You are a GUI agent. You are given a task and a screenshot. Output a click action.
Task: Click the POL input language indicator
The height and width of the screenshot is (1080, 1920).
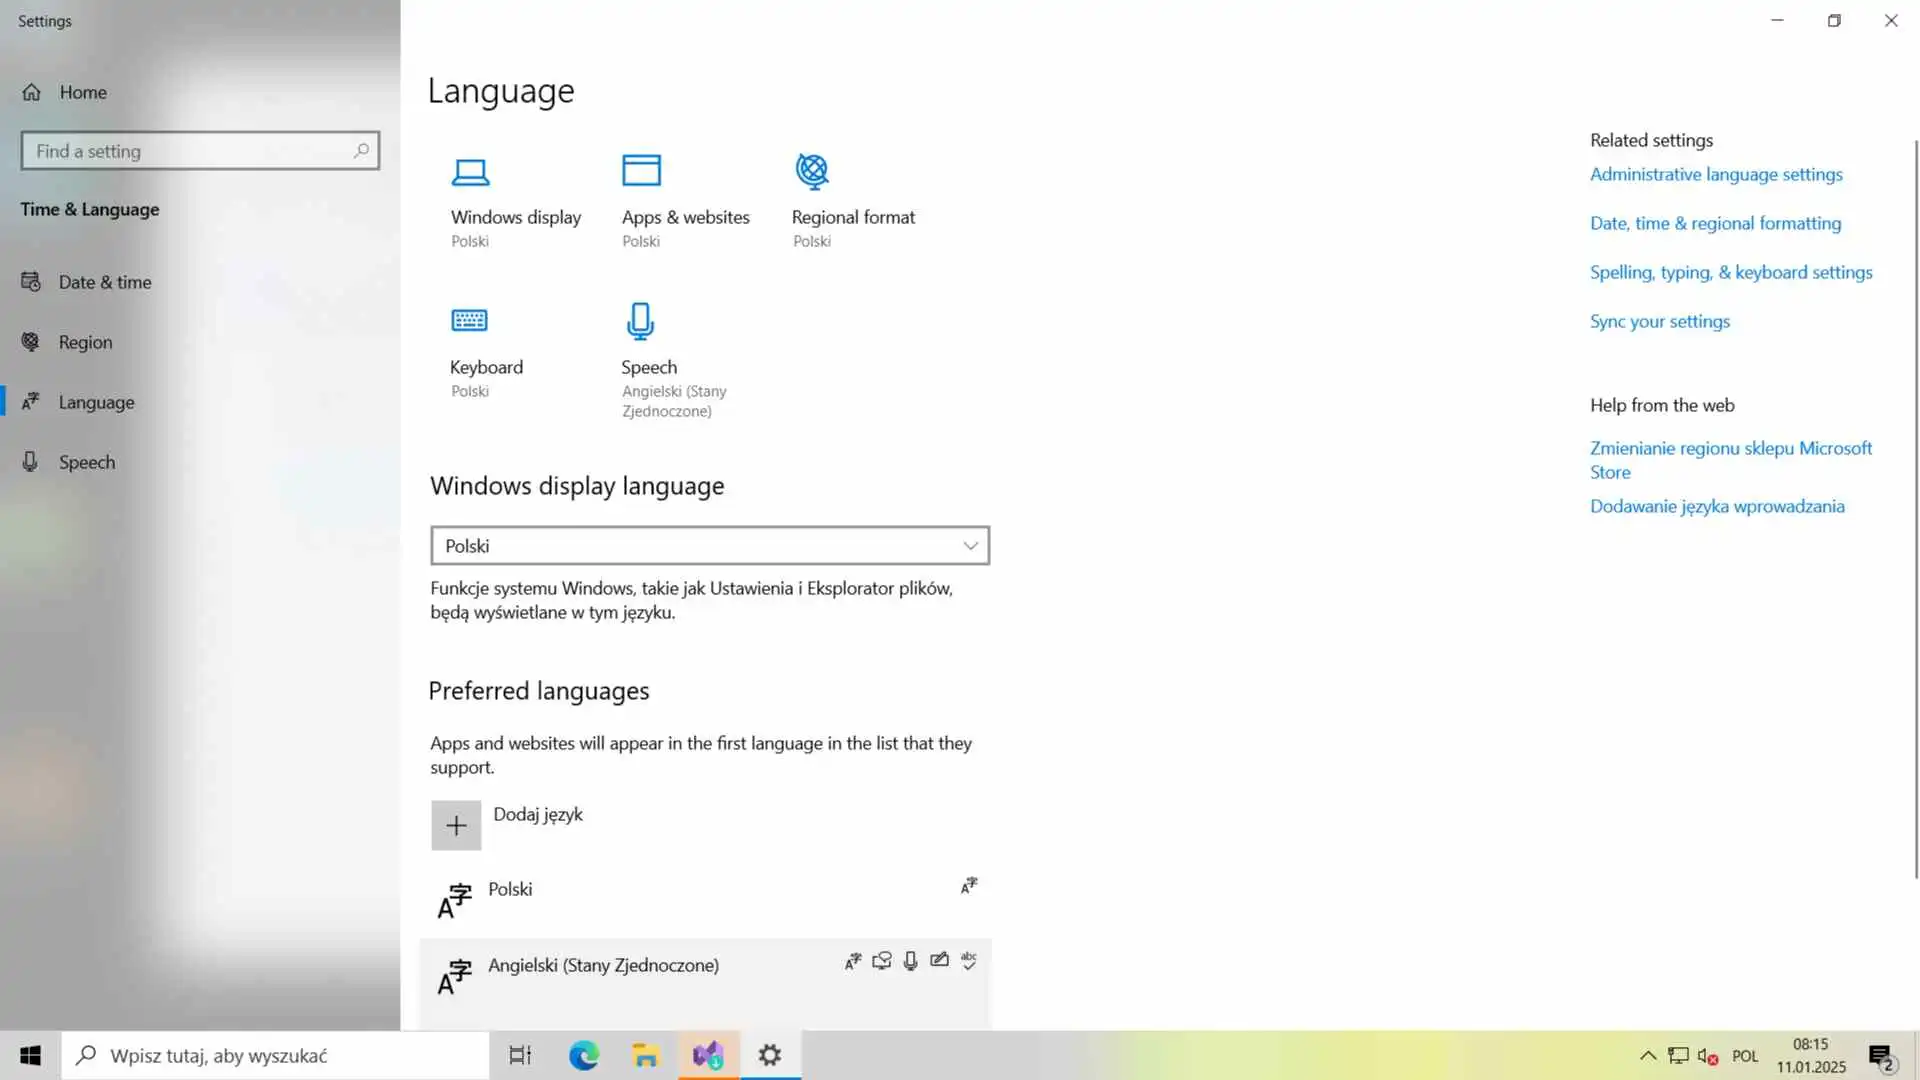tap(1745, 1056)
